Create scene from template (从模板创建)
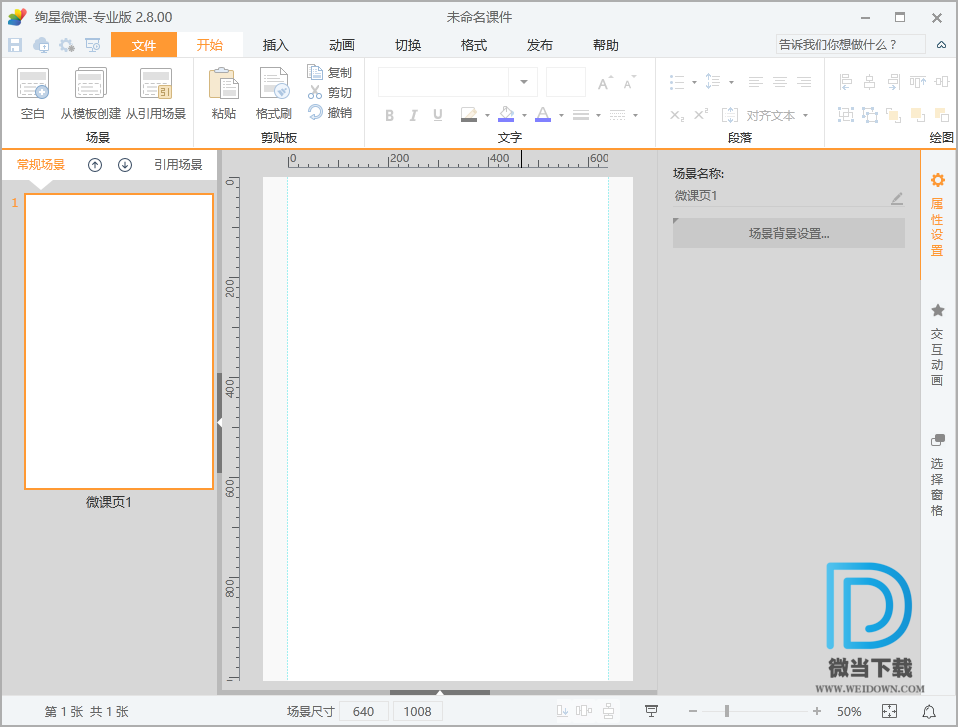This screenshot has height=727, width=958. (x=90, y=93)
